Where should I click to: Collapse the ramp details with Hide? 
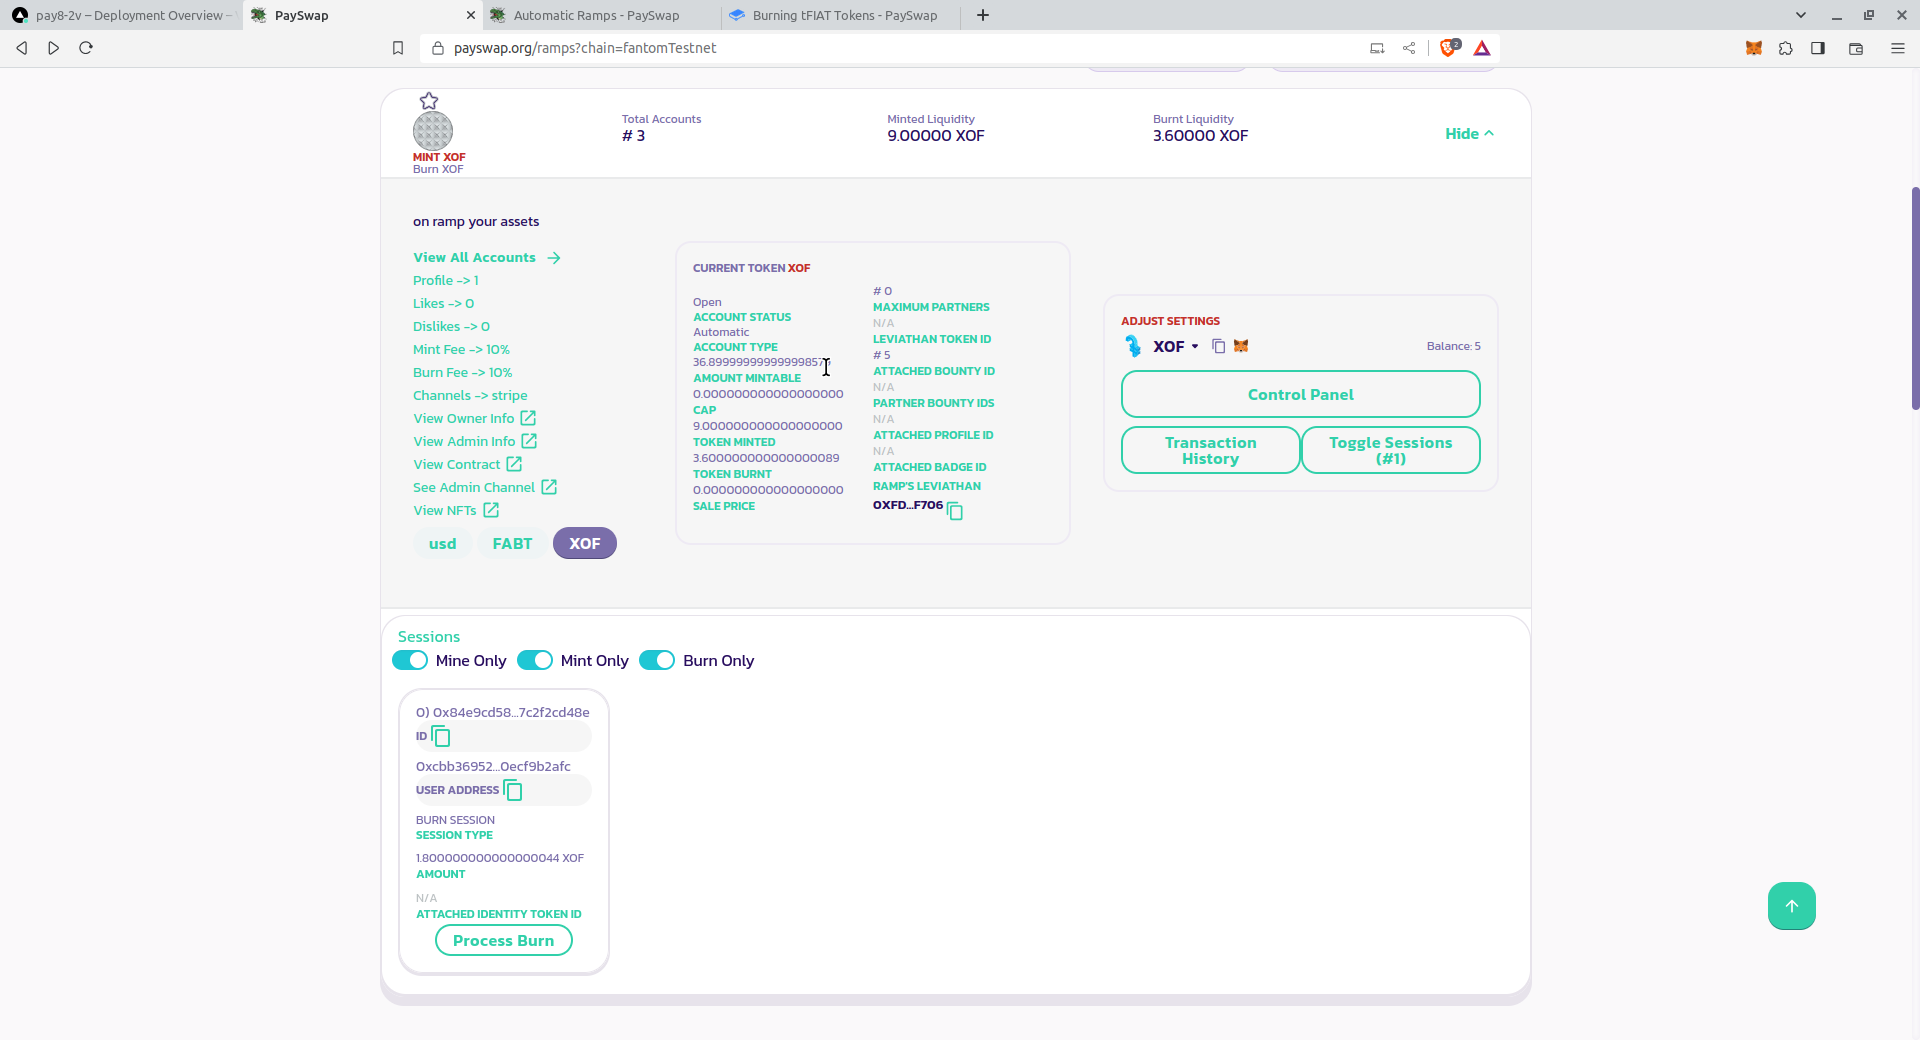tap(1468, 134)
